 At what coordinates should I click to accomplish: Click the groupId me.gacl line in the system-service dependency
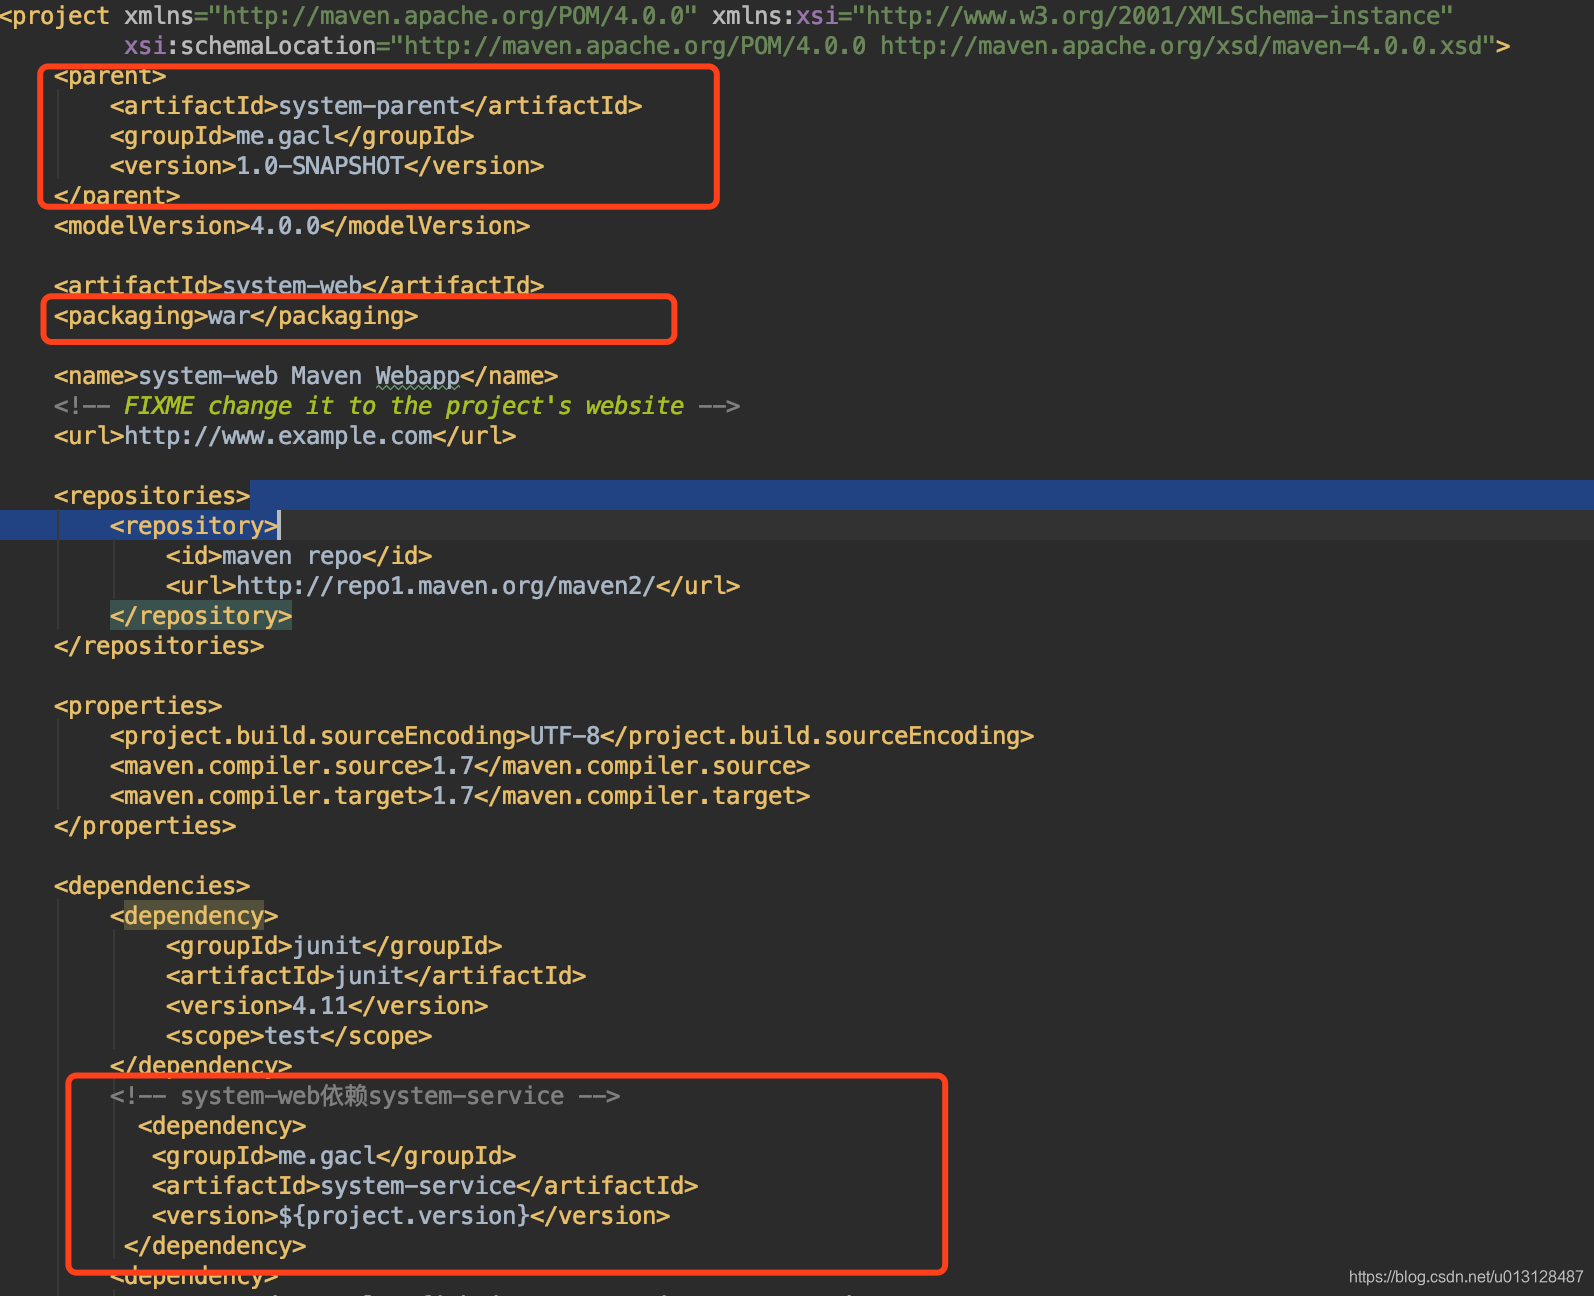coord(334,1156)
